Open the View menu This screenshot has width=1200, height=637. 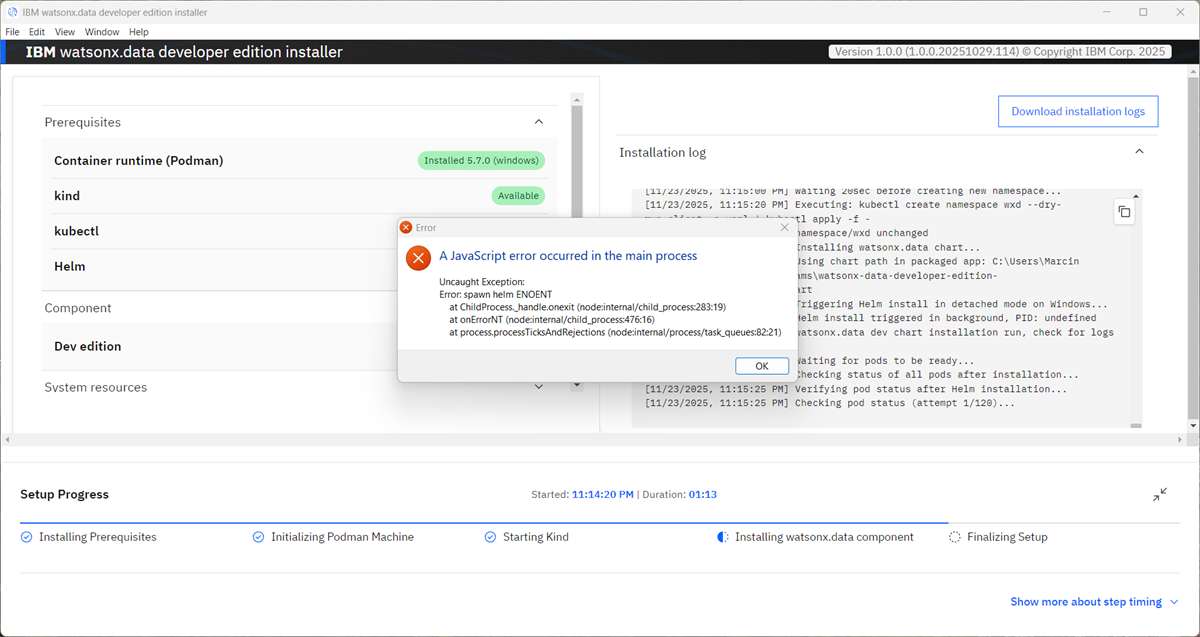tap(65, 32)
